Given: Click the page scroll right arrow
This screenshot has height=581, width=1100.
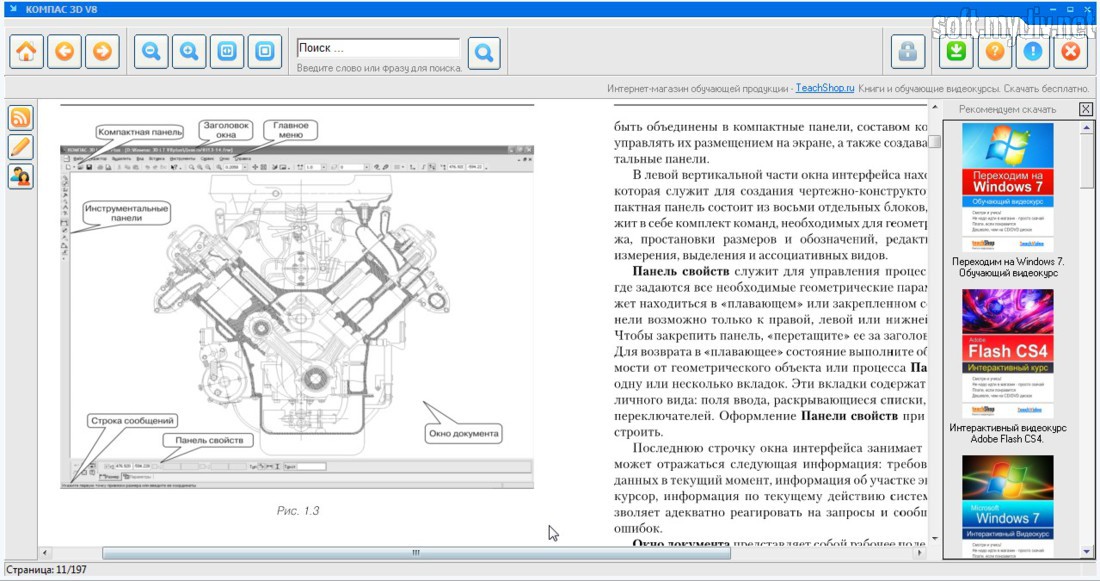Looking at the screenshot, I should tap(920, 553).
